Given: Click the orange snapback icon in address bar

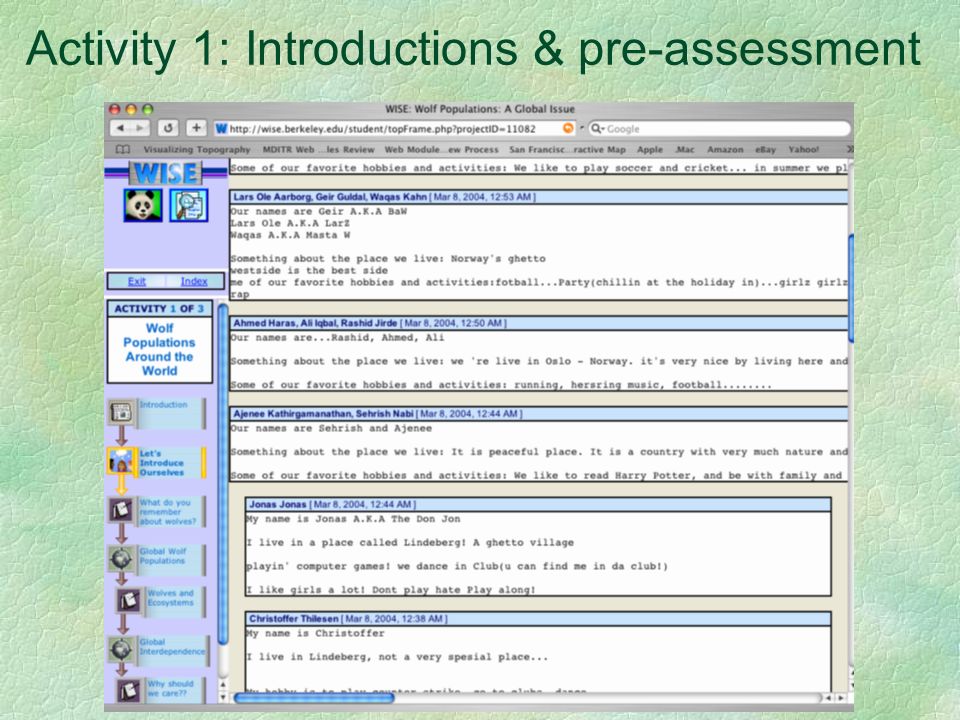Looking at the screenshot, I should point(568,128).
